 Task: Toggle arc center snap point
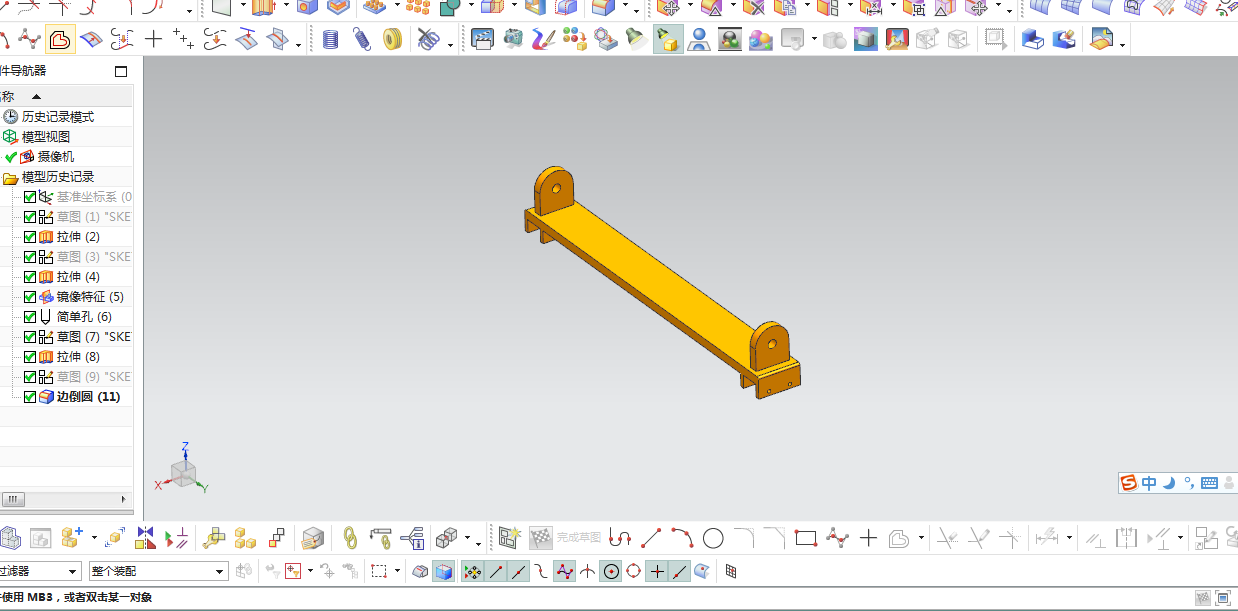tap(611, 571)
